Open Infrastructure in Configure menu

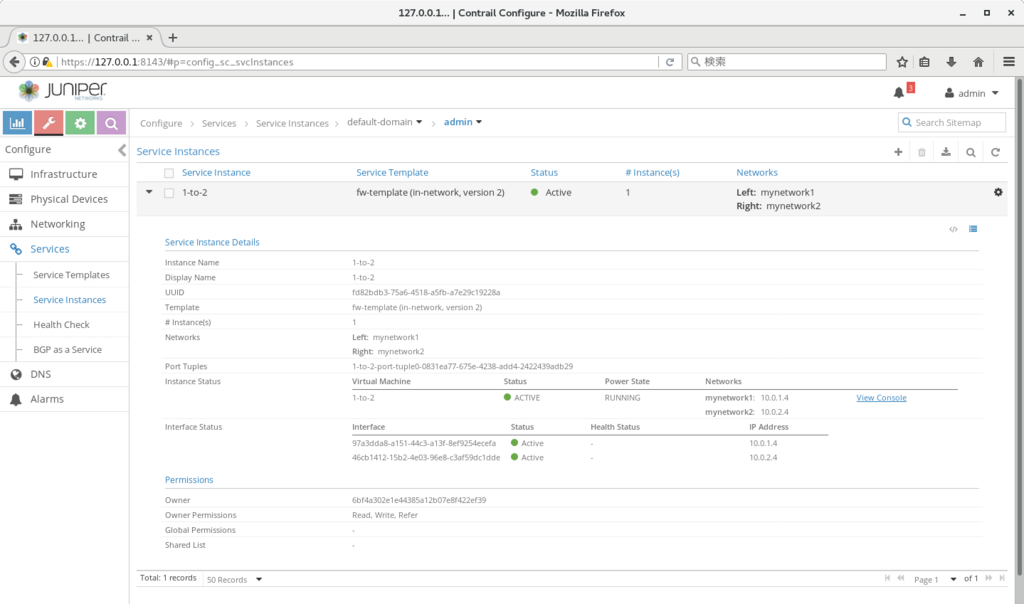coord(65,174)
